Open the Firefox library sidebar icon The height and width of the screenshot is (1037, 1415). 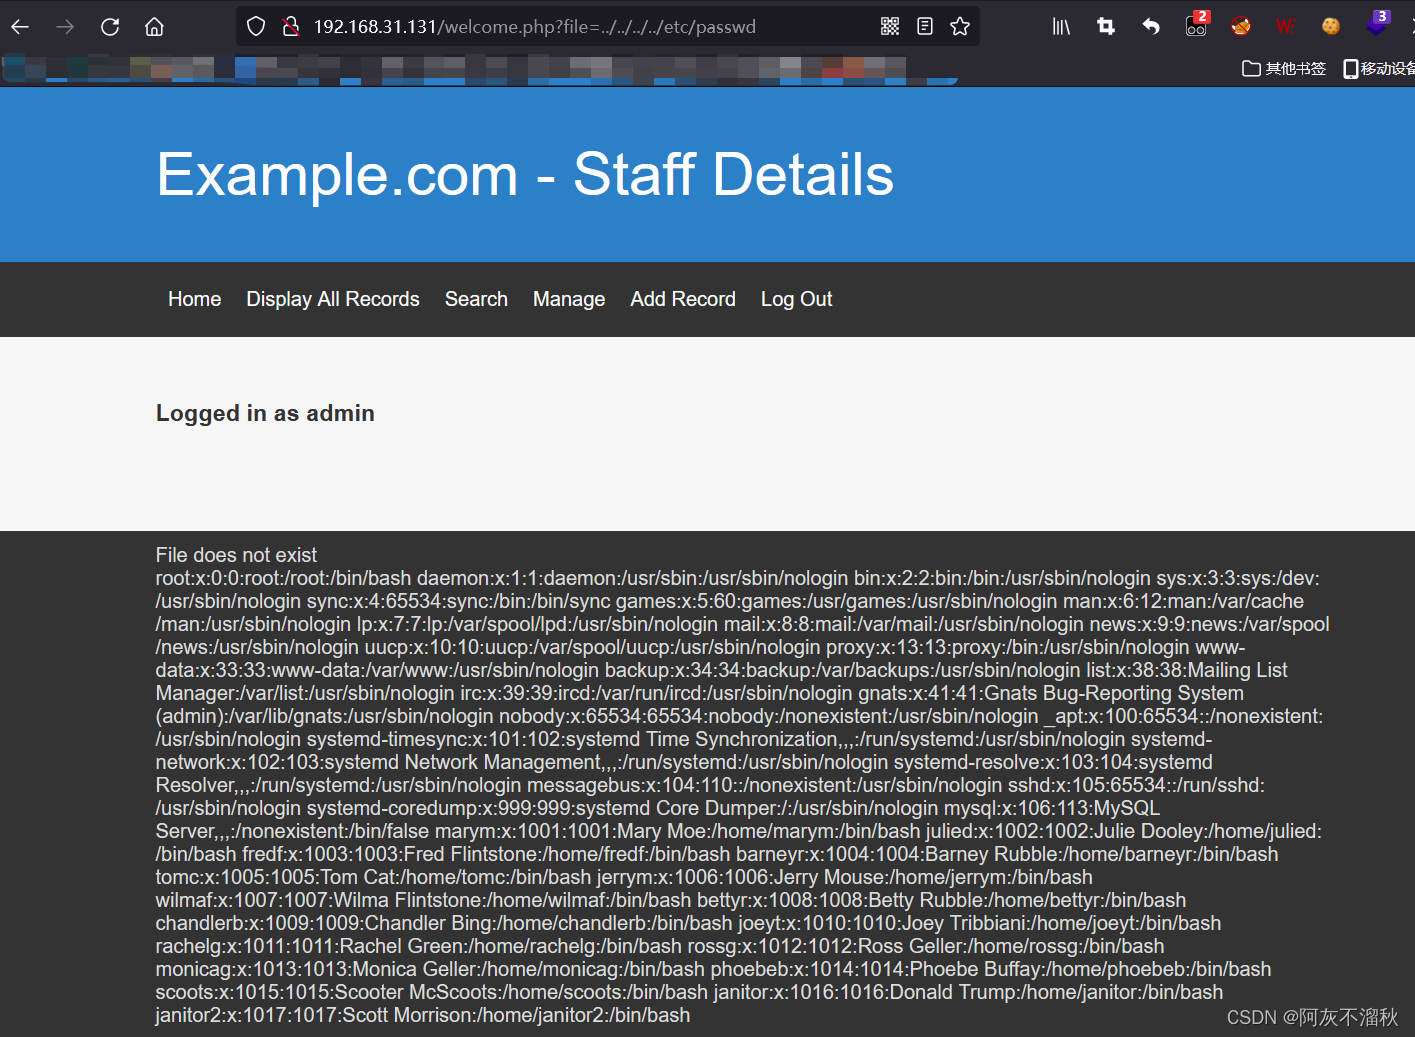pos(1060,26)
